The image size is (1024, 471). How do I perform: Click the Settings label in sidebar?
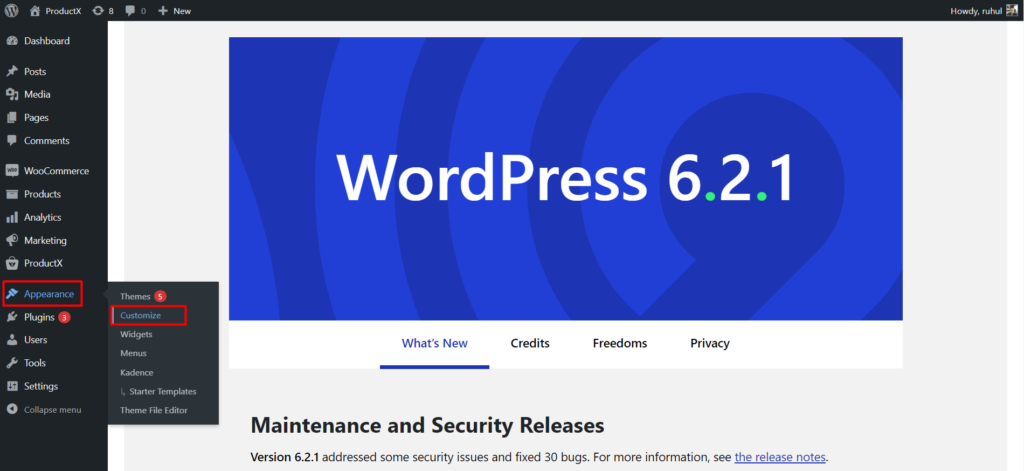(41, 387)
